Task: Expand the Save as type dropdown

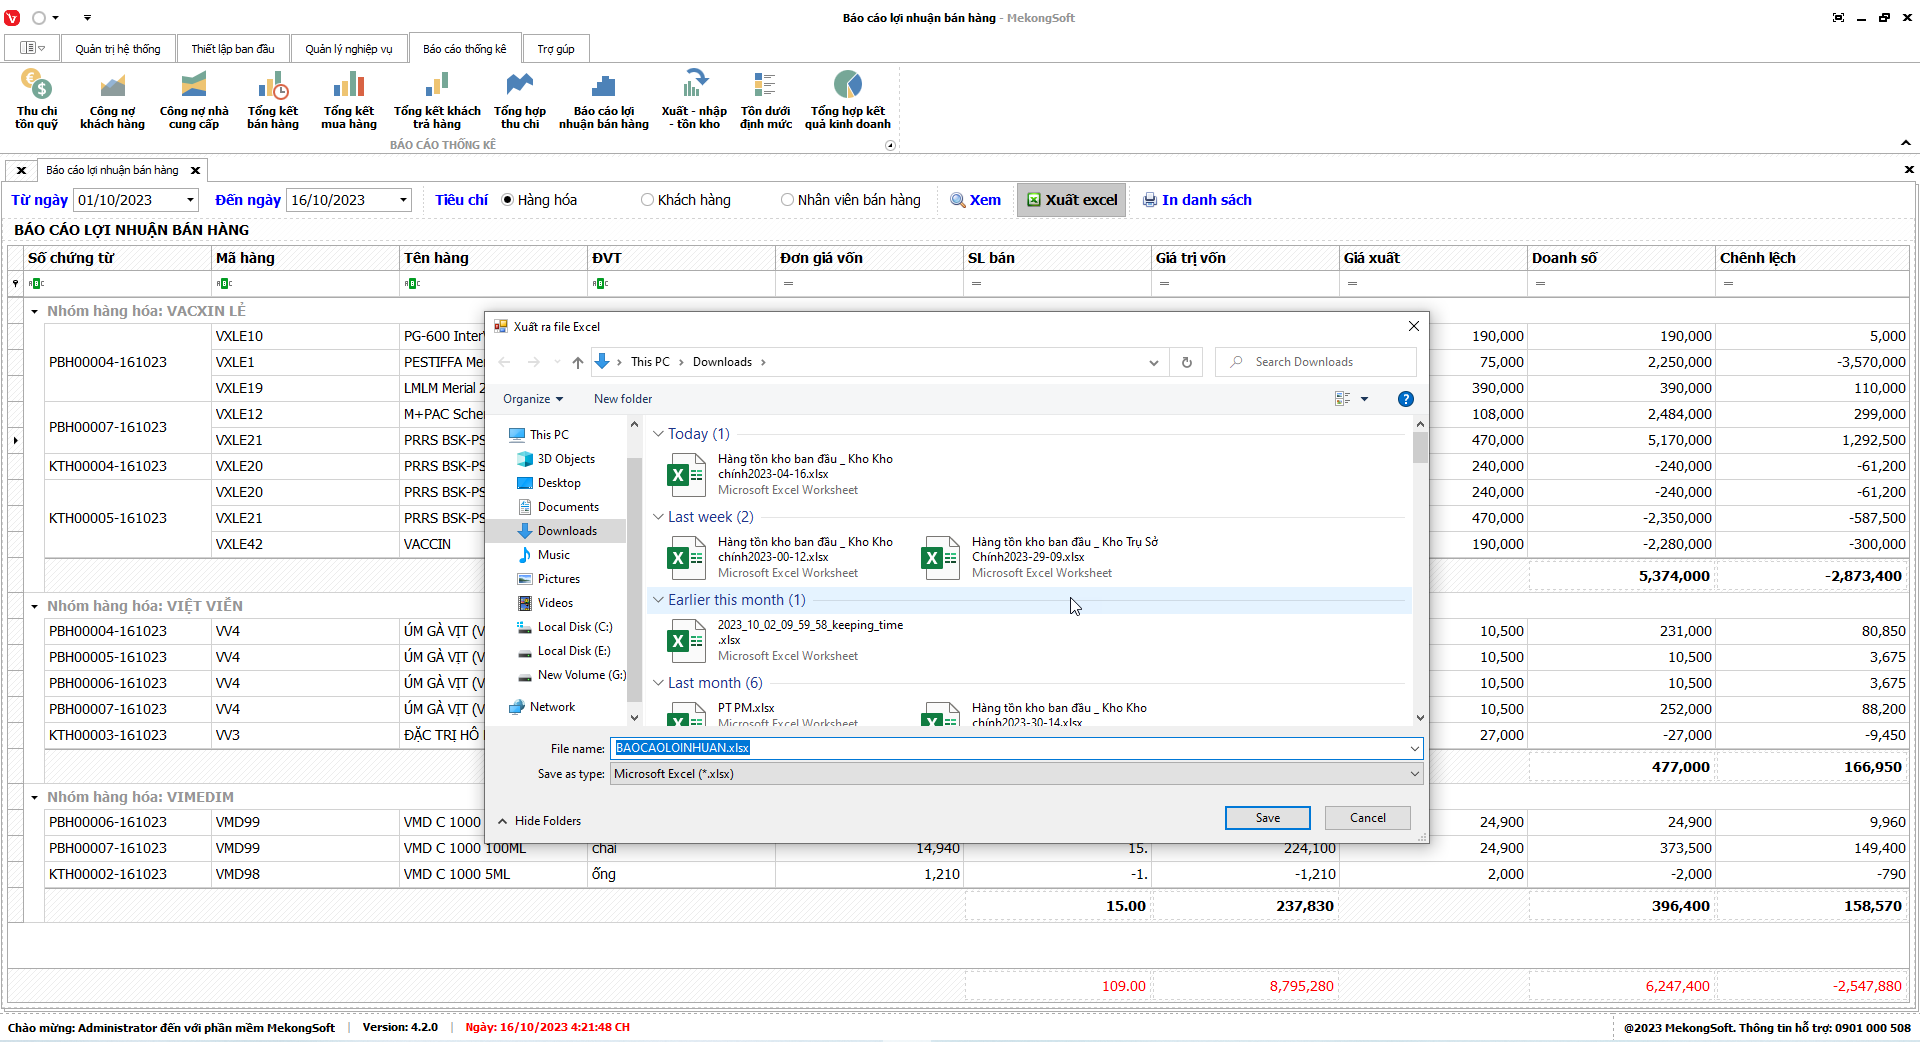Action: click(1414, 774)
